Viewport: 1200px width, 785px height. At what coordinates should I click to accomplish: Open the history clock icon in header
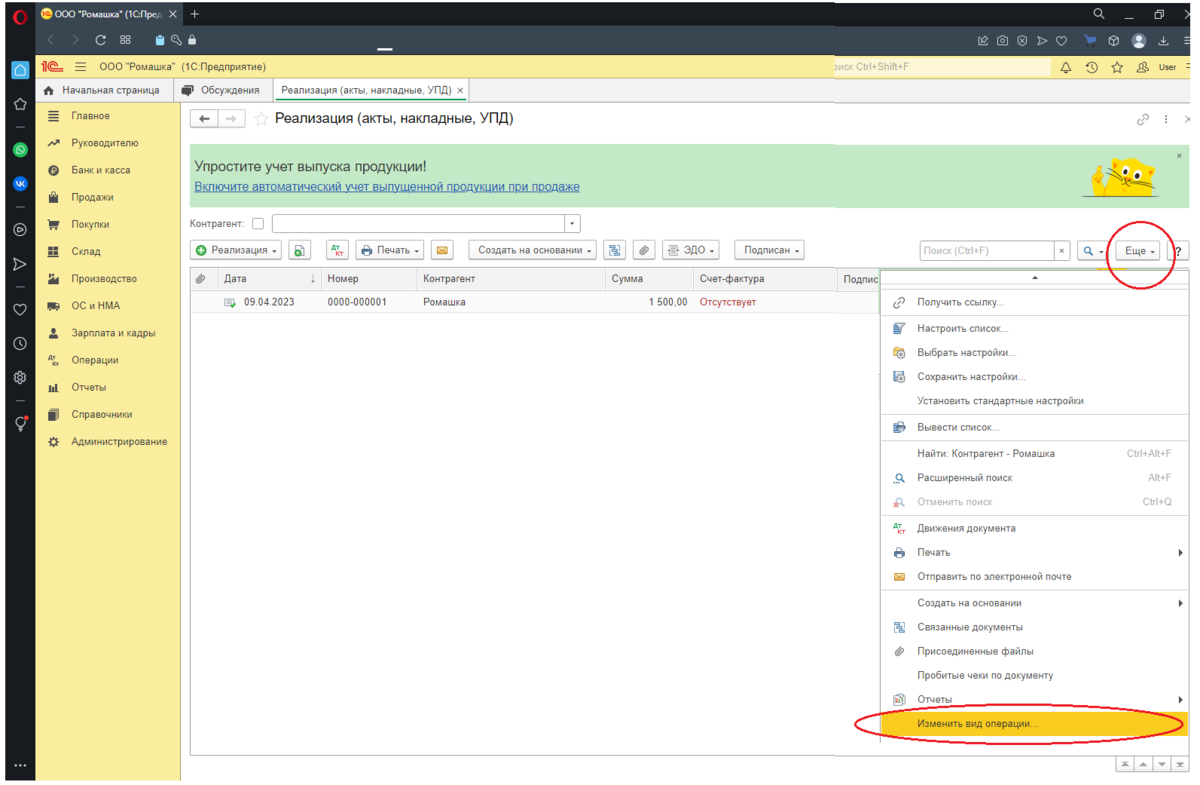[x=1092, y=67]
